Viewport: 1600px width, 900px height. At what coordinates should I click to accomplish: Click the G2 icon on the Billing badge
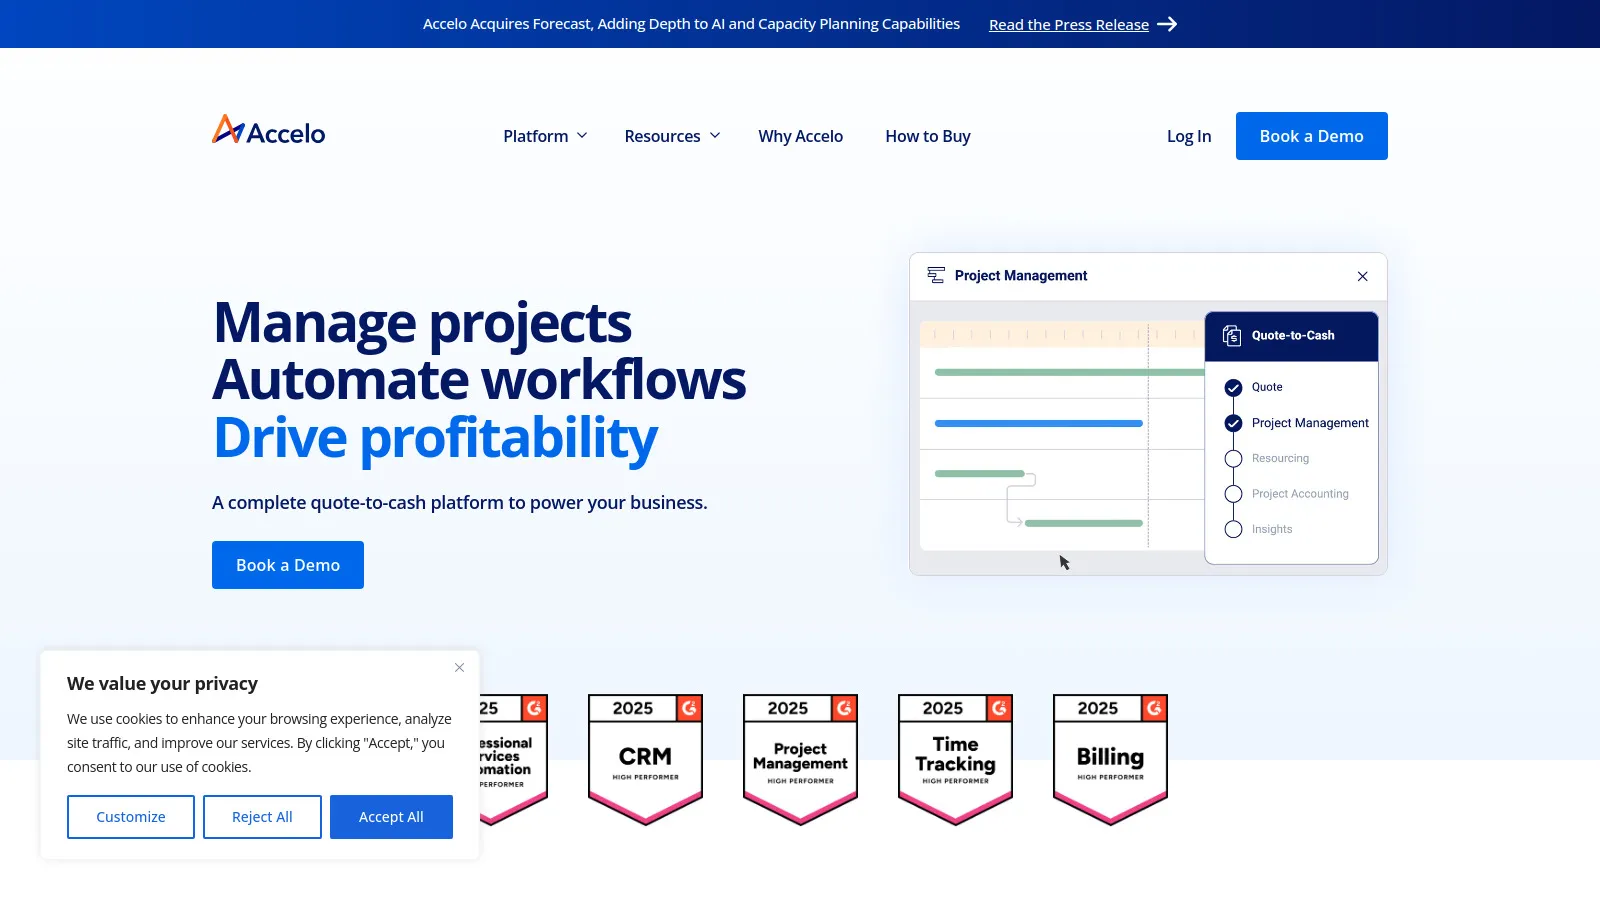click(x=1155, y=708)
